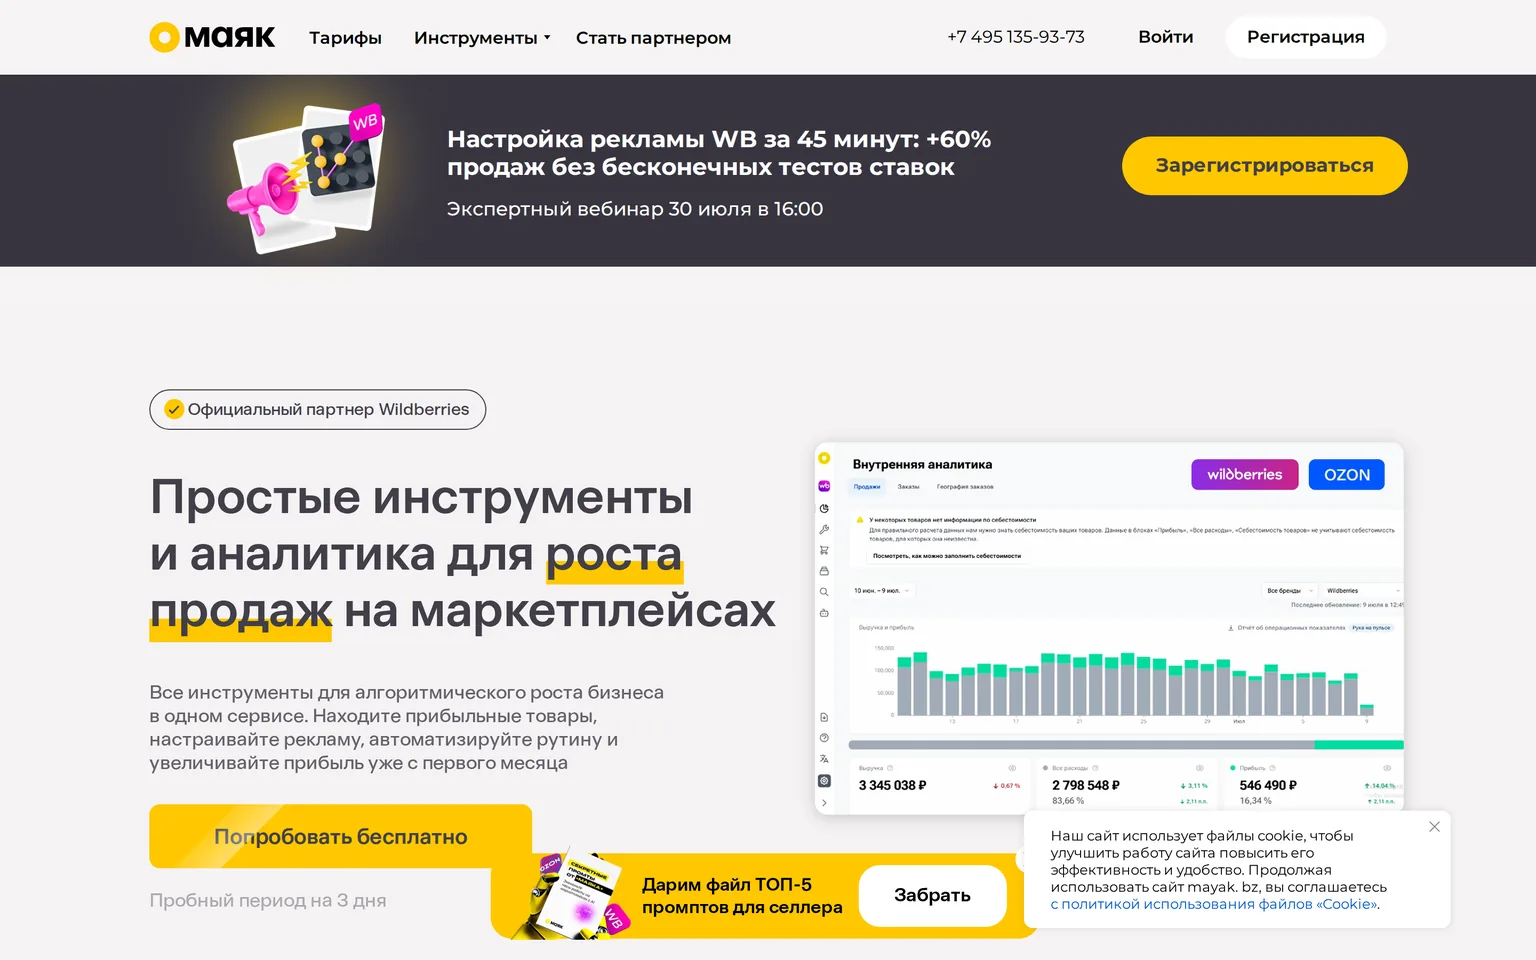Open the Wildberries store dropdown in preview
Screen dimensions: 1536x960
[1362, 591]
